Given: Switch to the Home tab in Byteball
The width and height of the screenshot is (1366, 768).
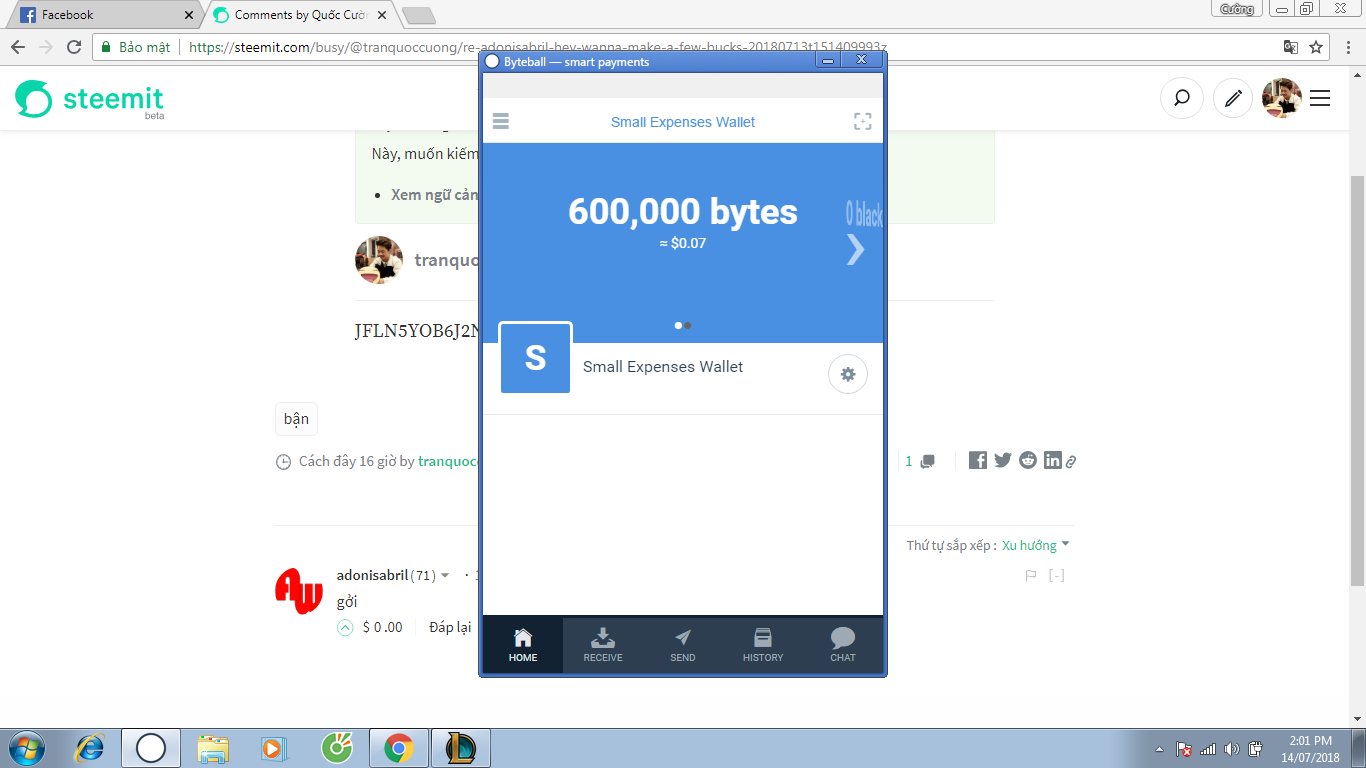Looking at the screenshot, I should pyautogui.click(x=523, y=645).
